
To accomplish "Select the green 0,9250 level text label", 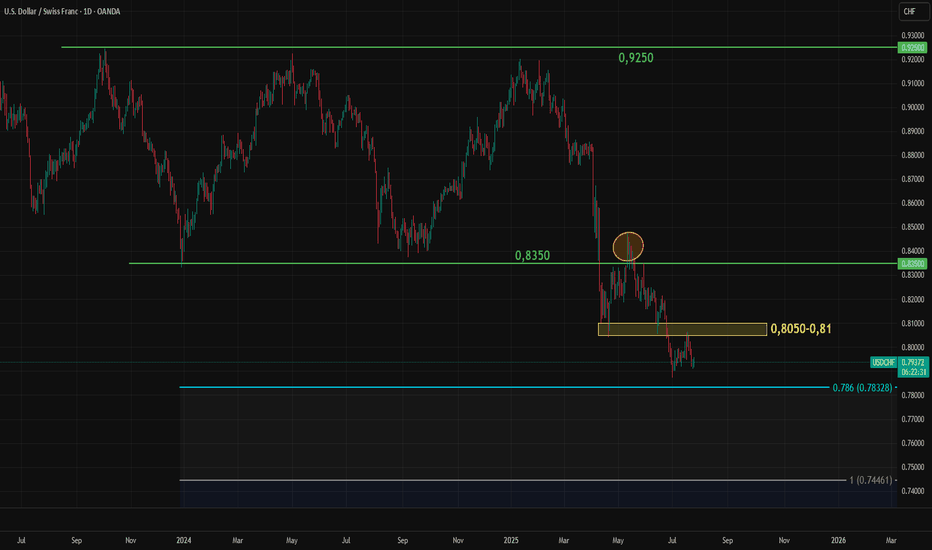I will coord(635,58).
